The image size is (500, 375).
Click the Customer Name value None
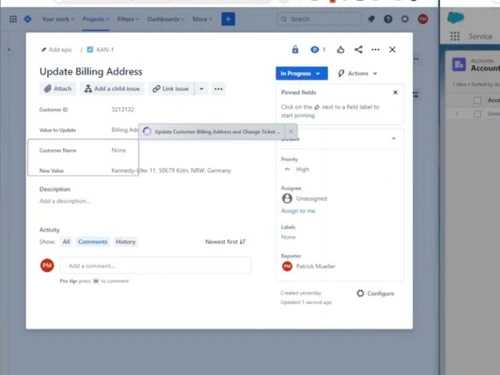click(x=119, y=150)
